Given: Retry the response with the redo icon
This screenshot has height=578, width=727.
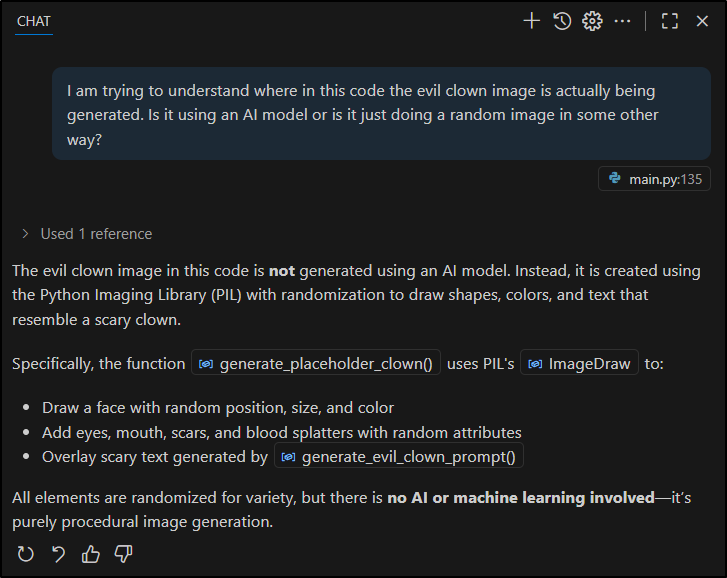Looking at the screenshot, I should pos(26,553).
